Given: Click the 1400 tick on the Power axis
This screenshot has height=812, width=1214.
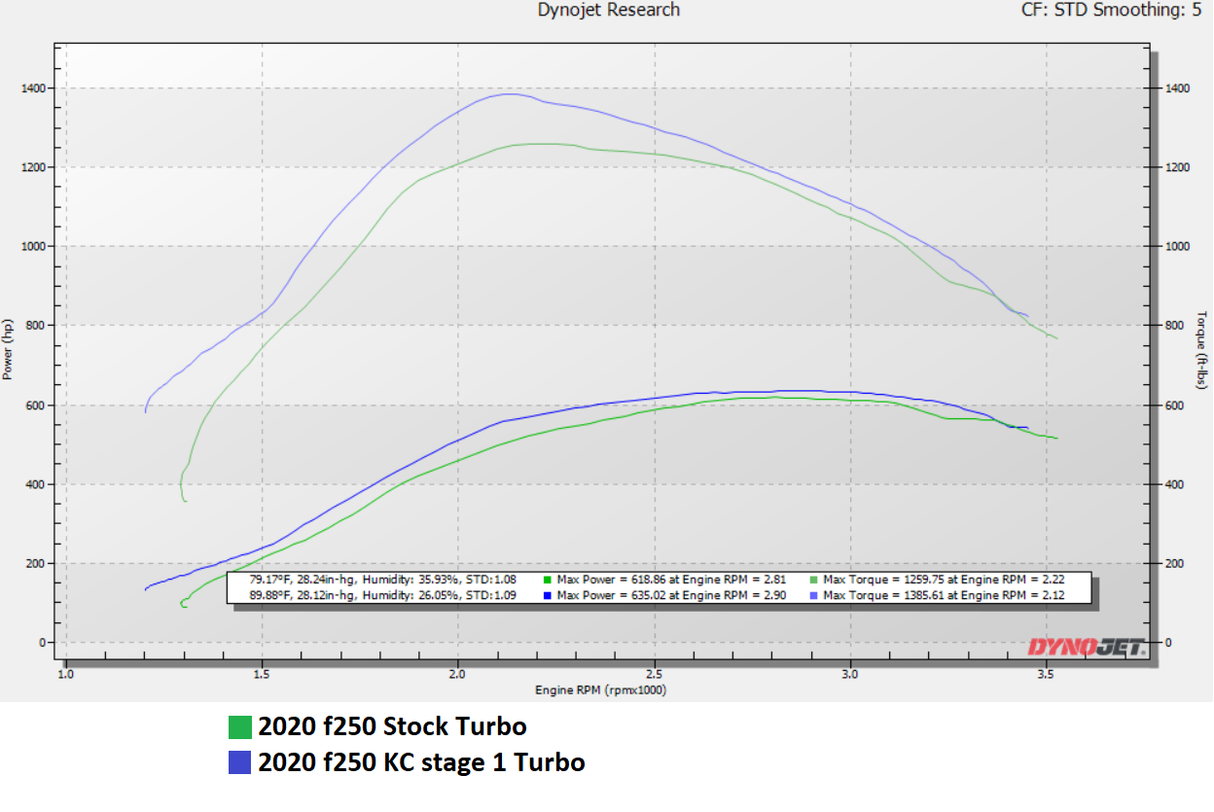Looking at the screenshot, I should tap(32, 89).
